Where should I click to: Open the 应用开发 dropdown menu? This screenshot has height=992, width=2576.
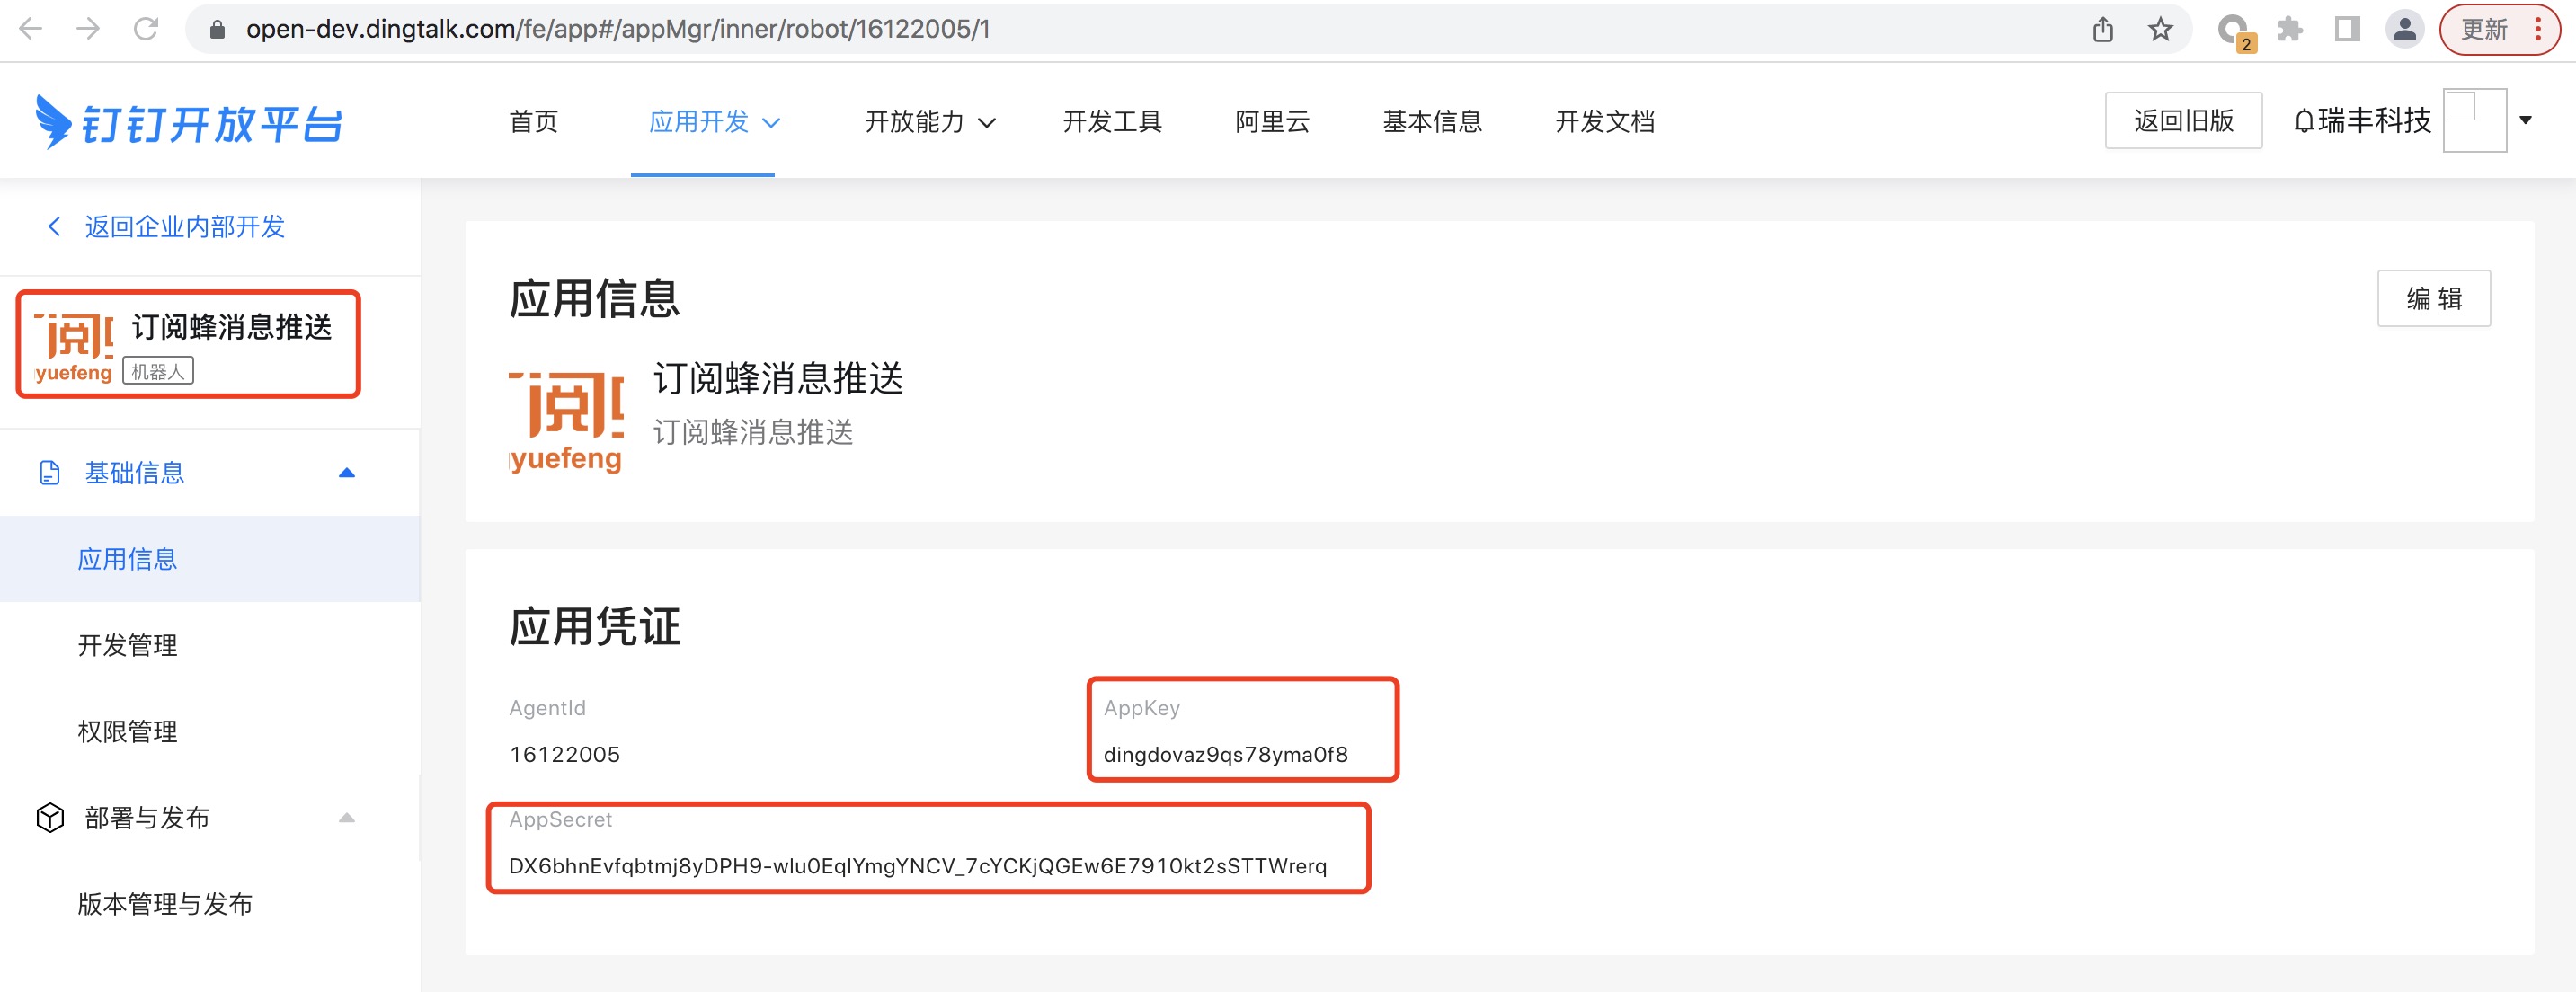[x=713, y=122]
